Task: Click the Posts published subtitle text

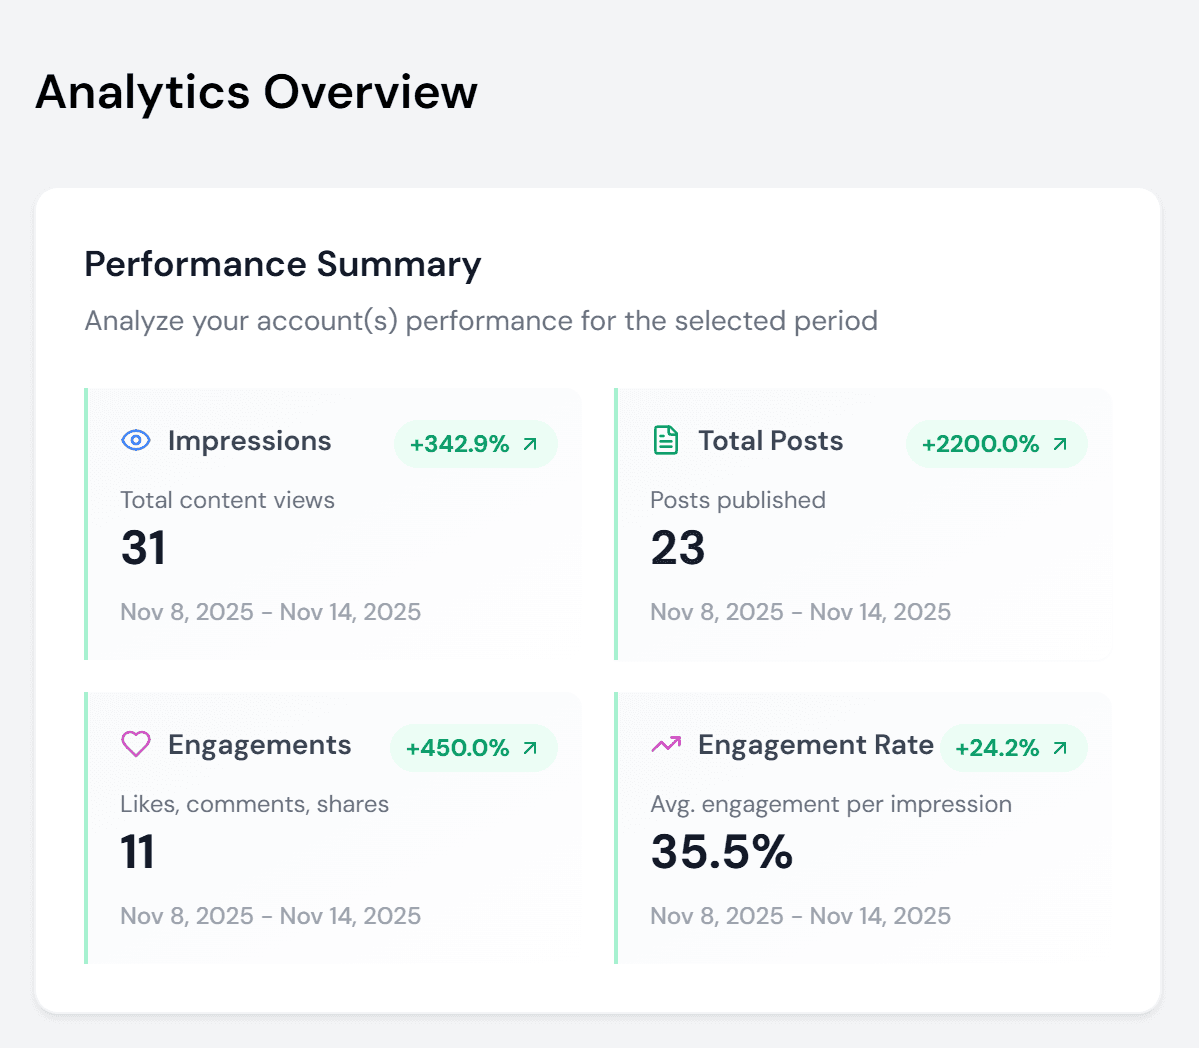Action: (x=738, y=500)
